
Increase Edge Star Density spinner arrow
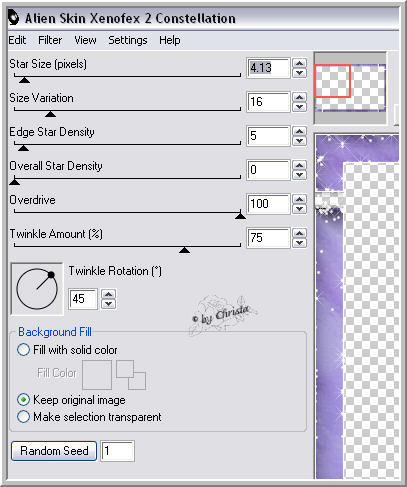pos(299,131)
